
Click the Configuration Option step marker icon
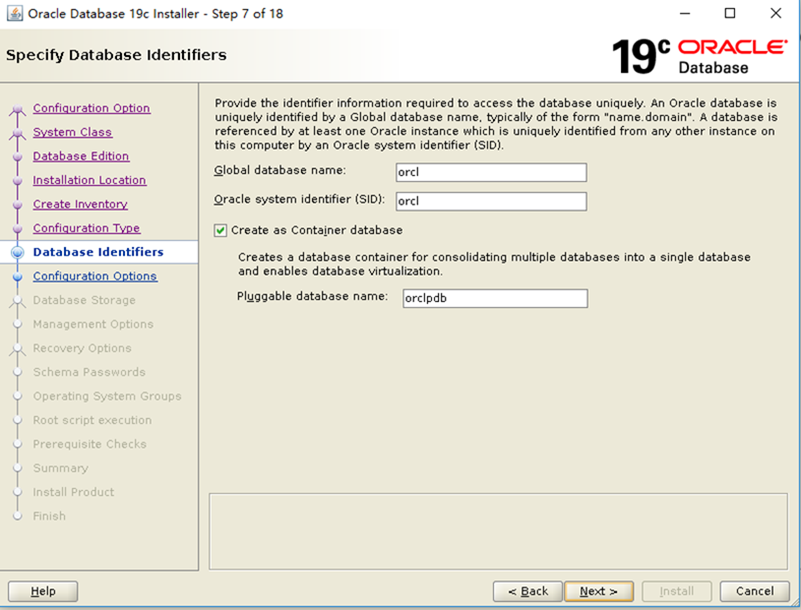pyautogui.click(x=17, y=109)
